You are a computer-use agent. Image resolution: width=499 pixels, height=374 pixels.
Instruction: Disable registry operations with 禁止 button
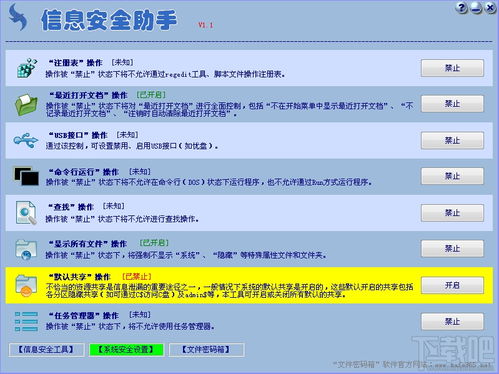pyautogui.click(x=452, y=68)
